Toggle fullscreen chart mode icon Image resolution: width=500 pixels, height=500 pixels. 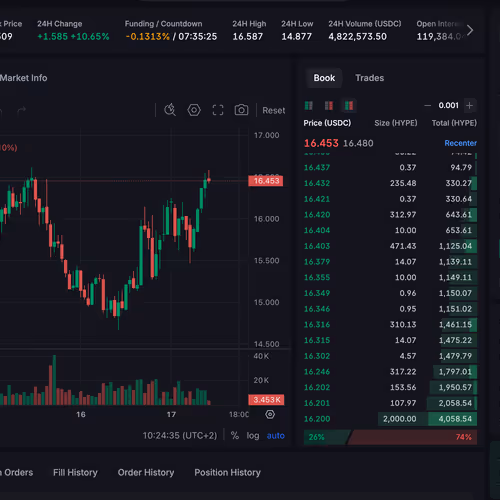pyautogui.click(x=218, y=110)
